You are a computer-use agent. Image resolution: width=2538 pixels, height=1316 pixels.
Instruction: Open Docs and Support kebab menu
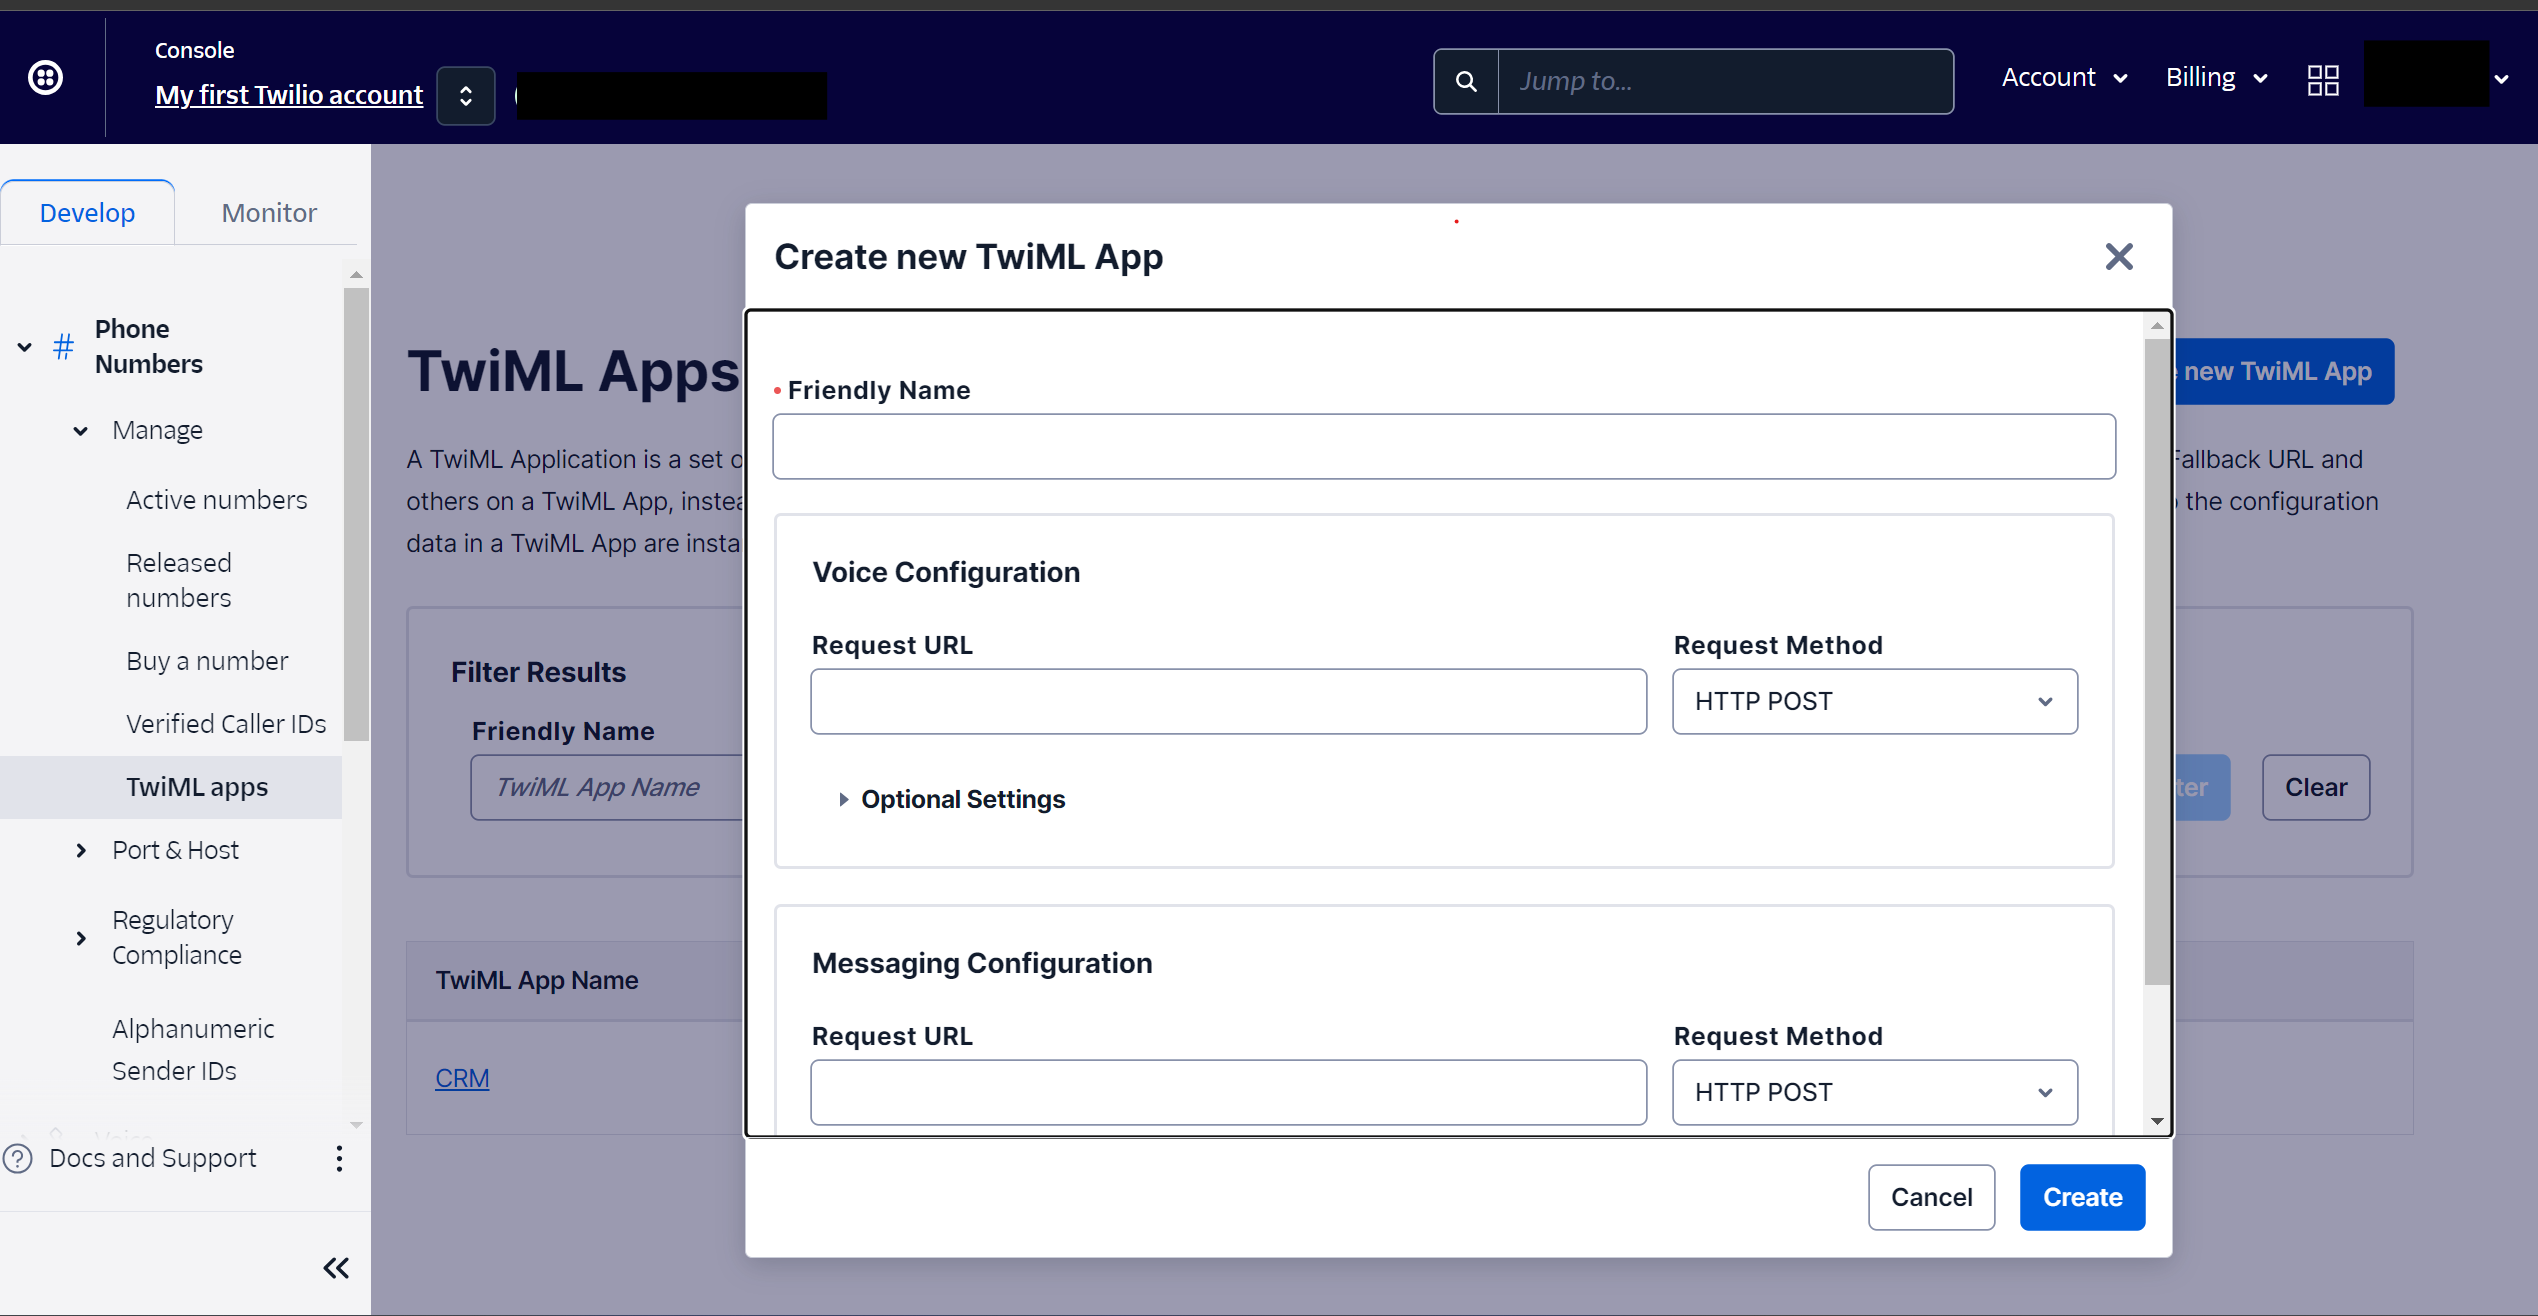[340, 1158]
